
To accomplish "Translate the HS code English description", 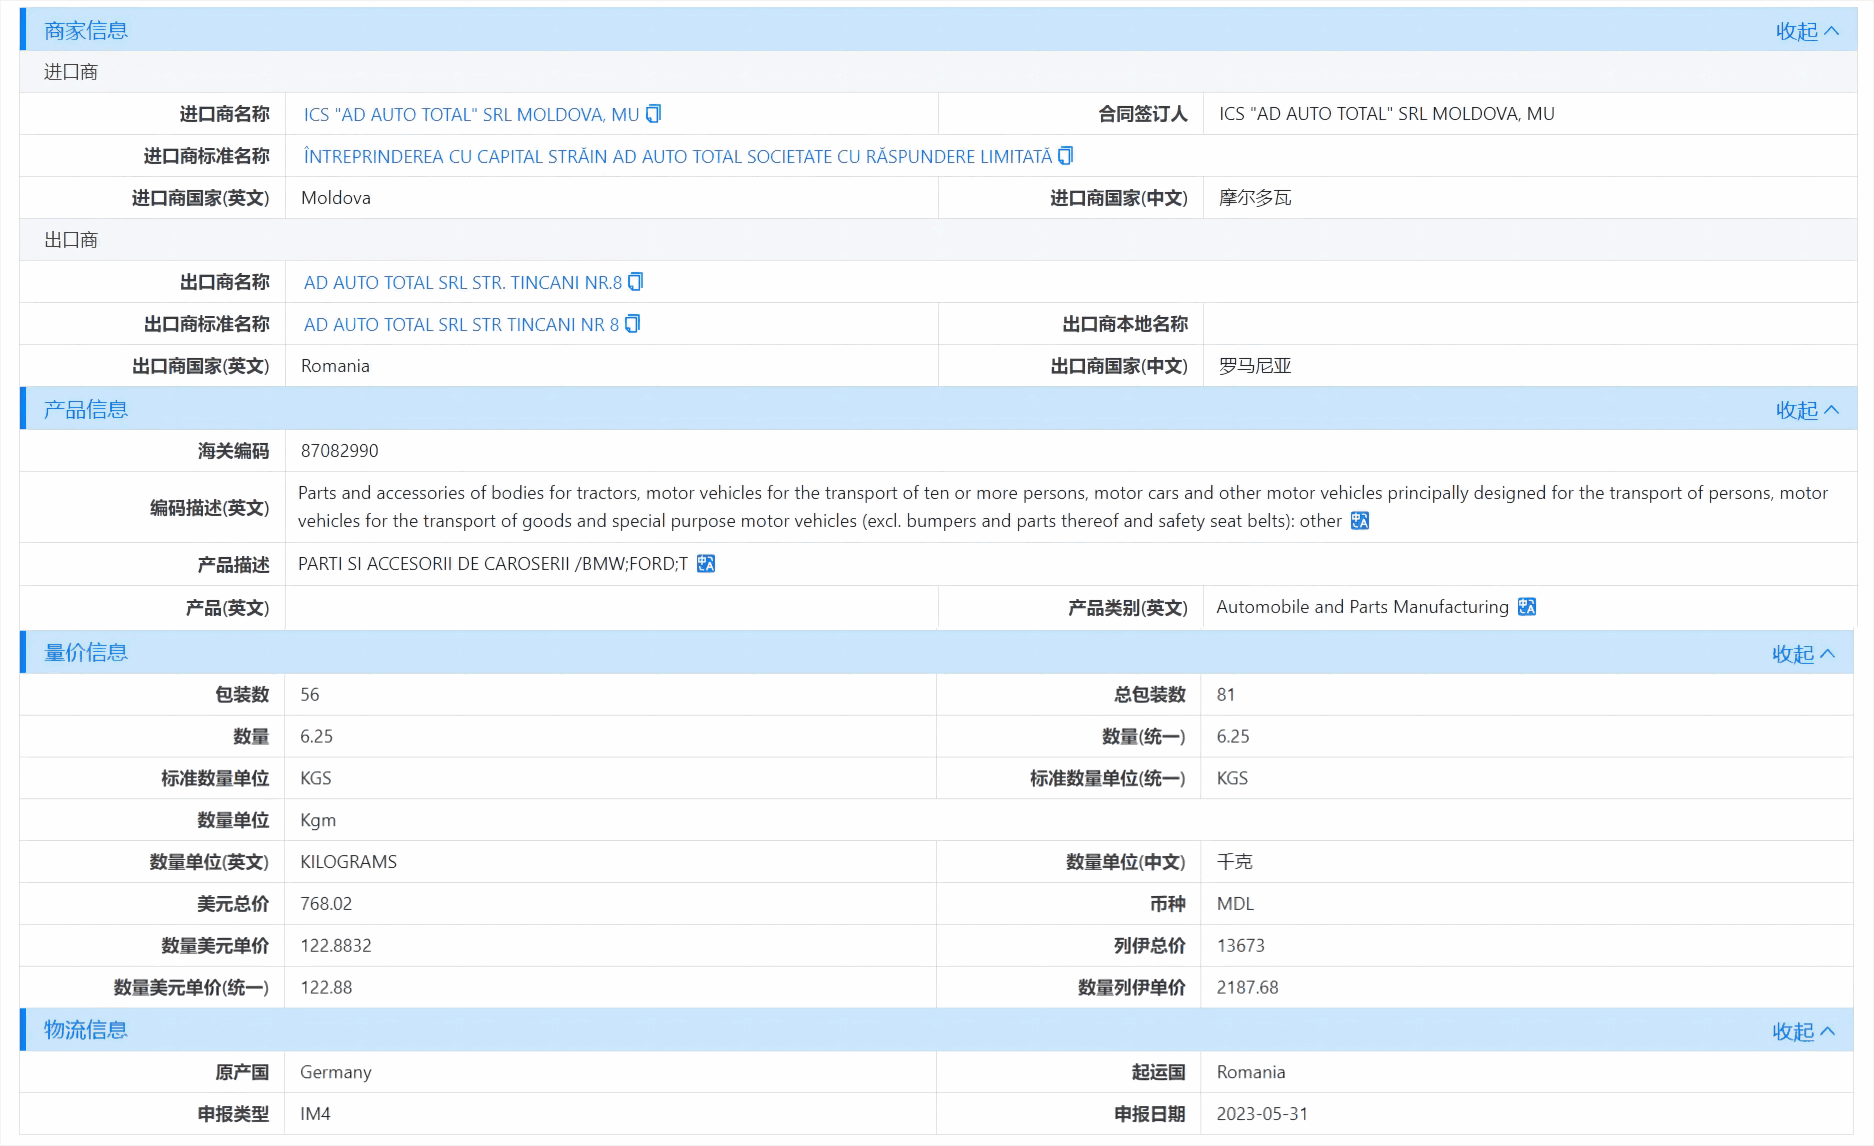I will [1358, 521].
